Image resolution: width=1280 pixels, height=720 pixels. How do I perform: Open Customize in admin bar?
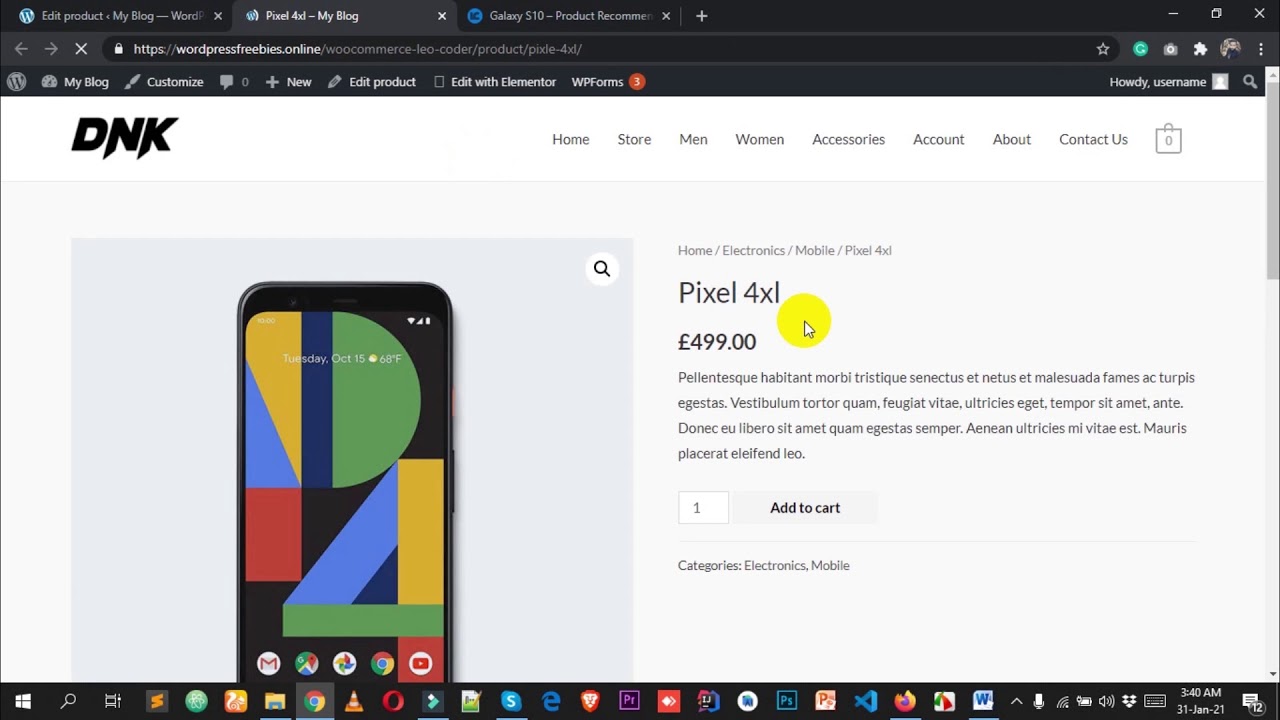(x=164, y=82)
